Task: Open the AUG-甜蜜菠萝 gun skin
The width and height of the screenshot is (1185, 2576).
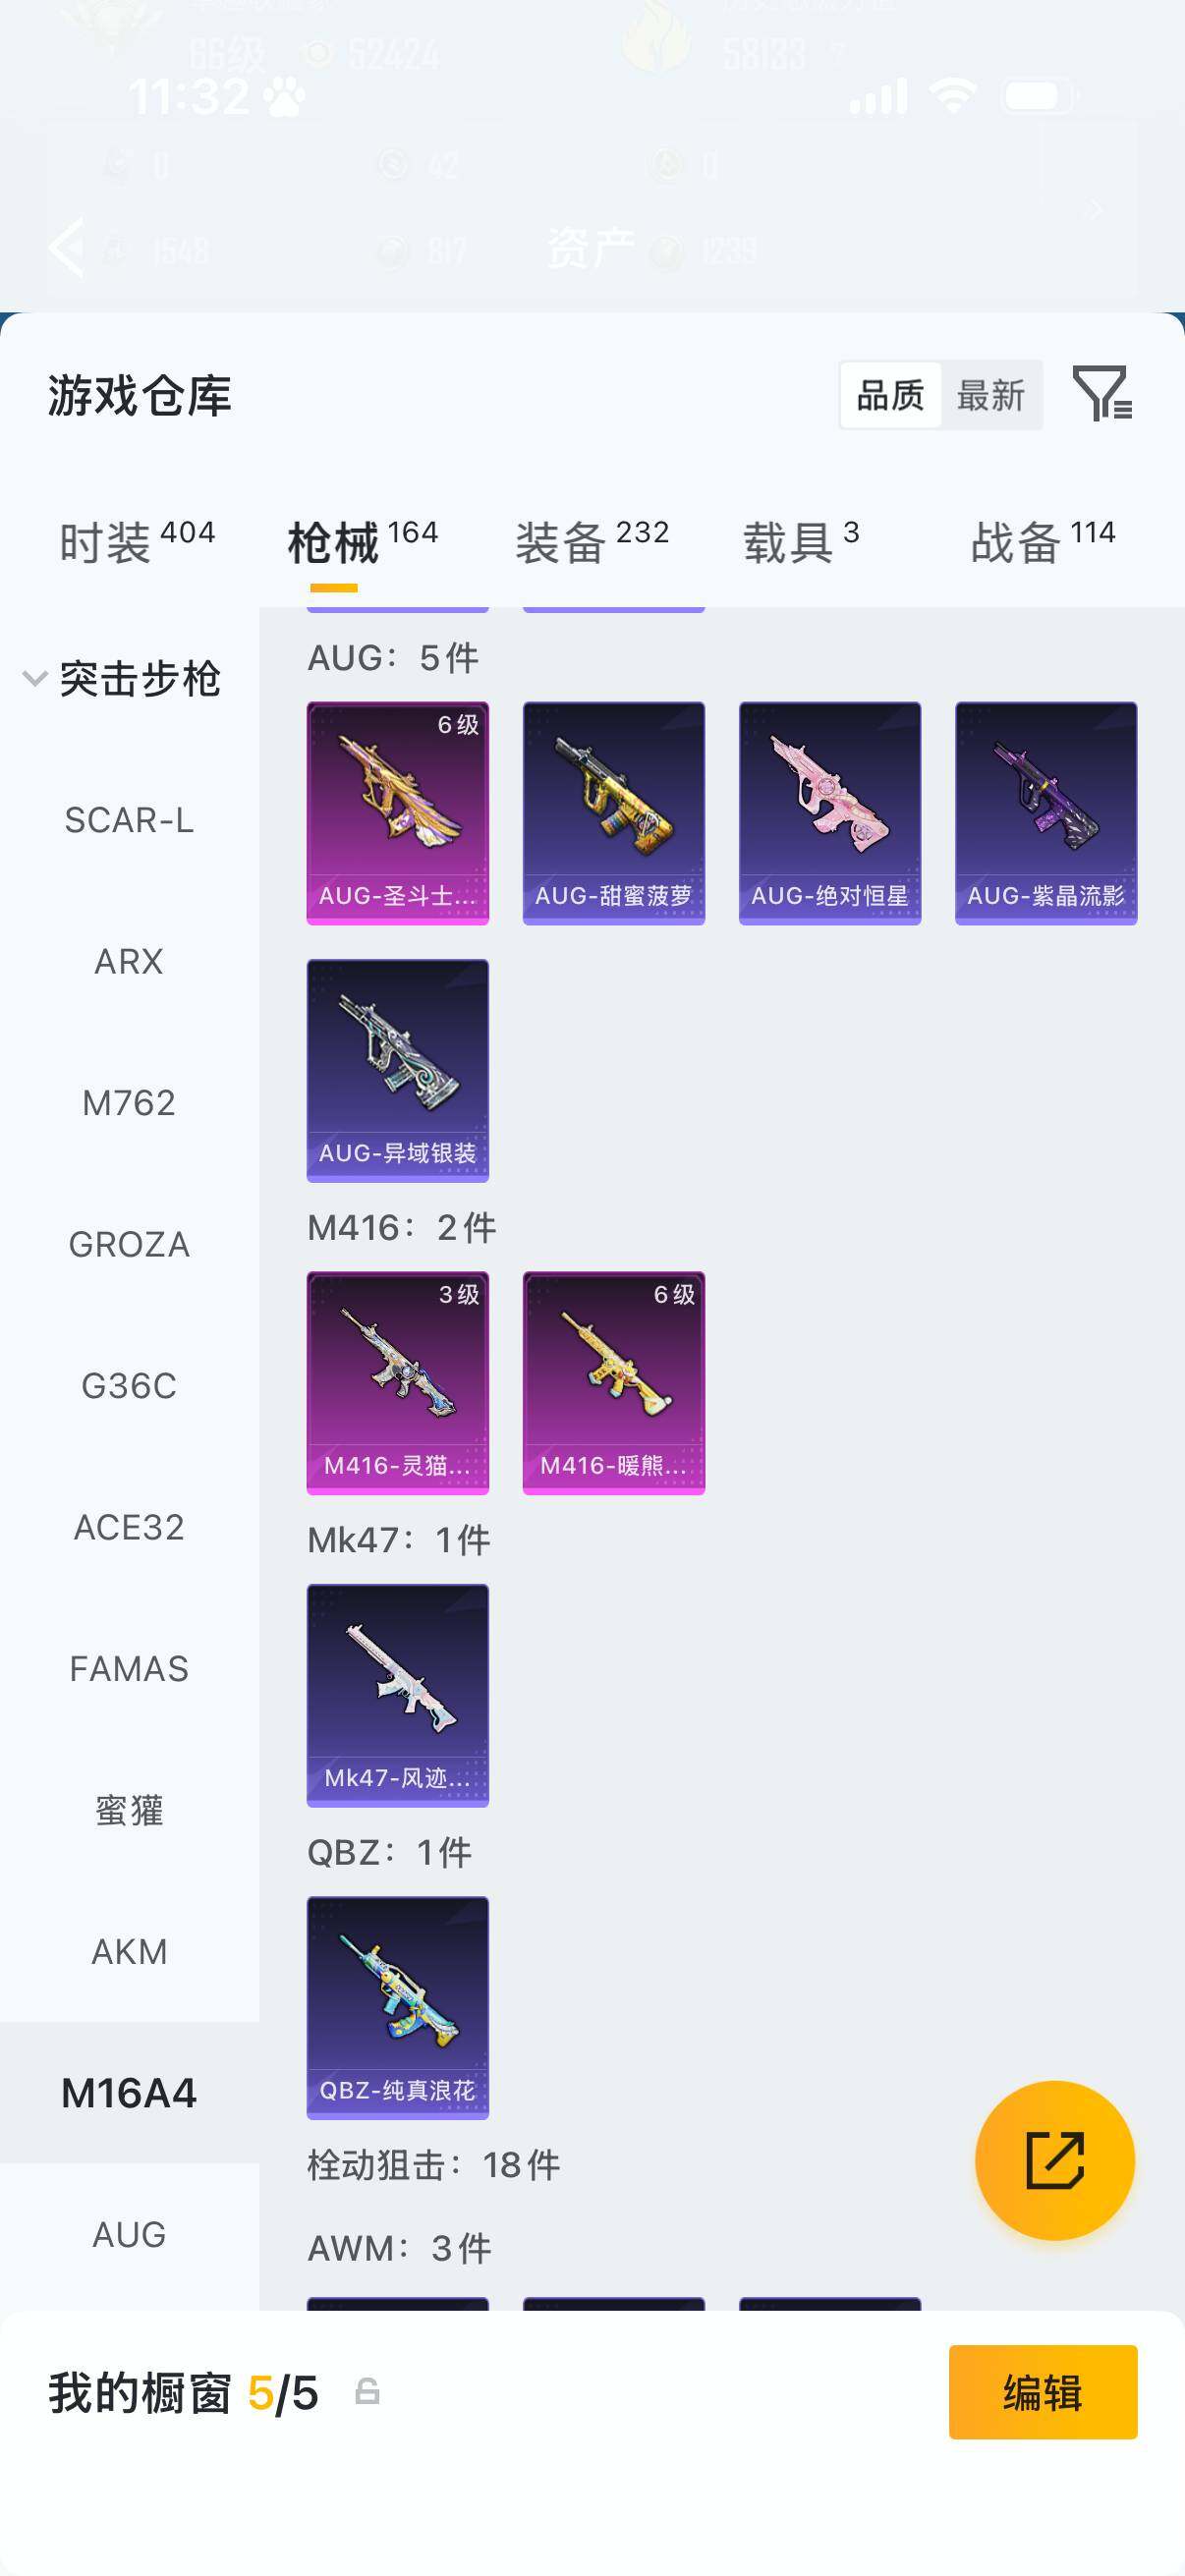Action: tap(613, 813)
